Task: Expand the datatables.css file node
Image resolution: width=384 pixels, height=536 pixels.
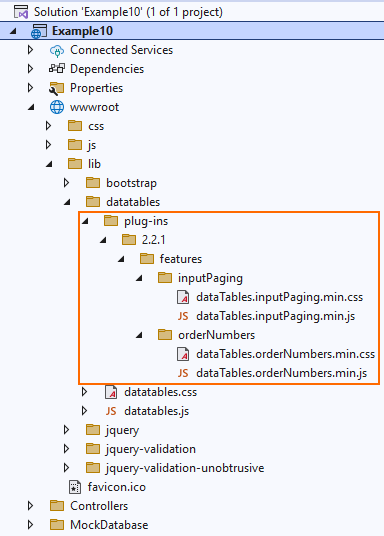Action: pyautogui.click(x=84, y=392)
